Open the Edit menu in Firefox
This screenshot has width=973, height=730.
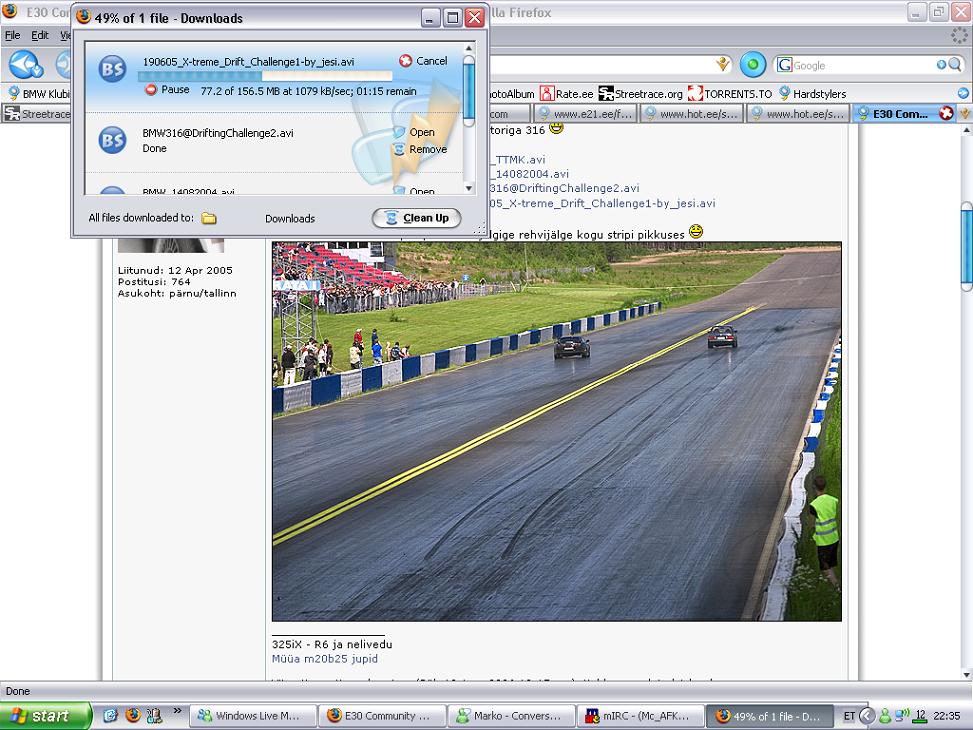(x=40, y=35)
